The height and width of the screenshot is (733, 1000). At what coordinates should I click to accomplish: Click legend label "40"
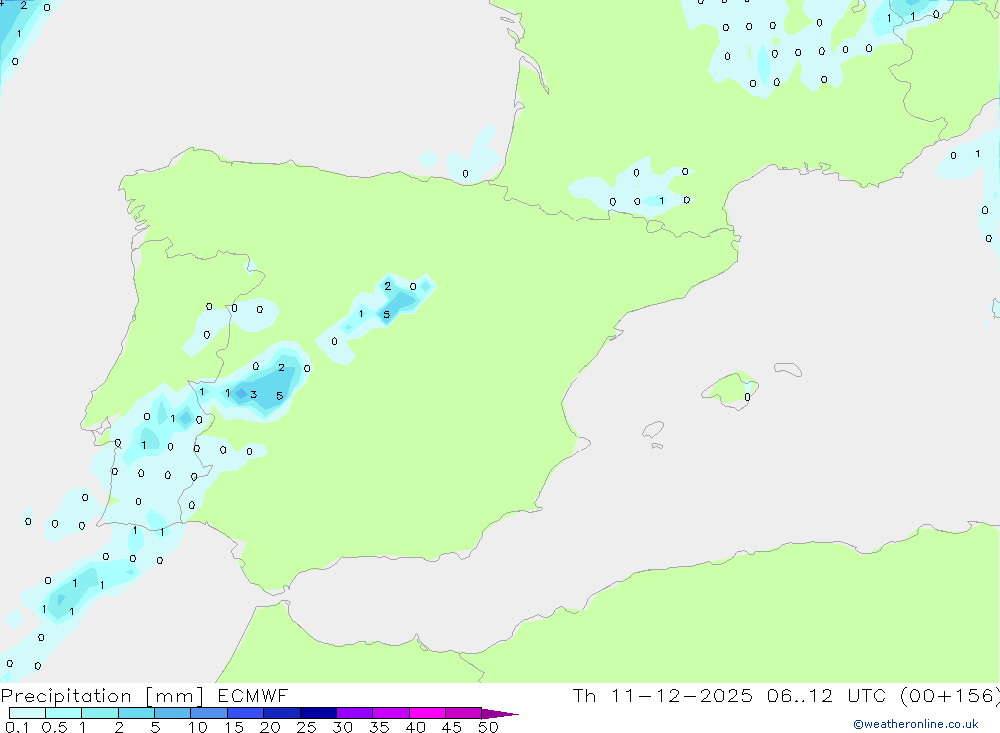coord(416,727)
